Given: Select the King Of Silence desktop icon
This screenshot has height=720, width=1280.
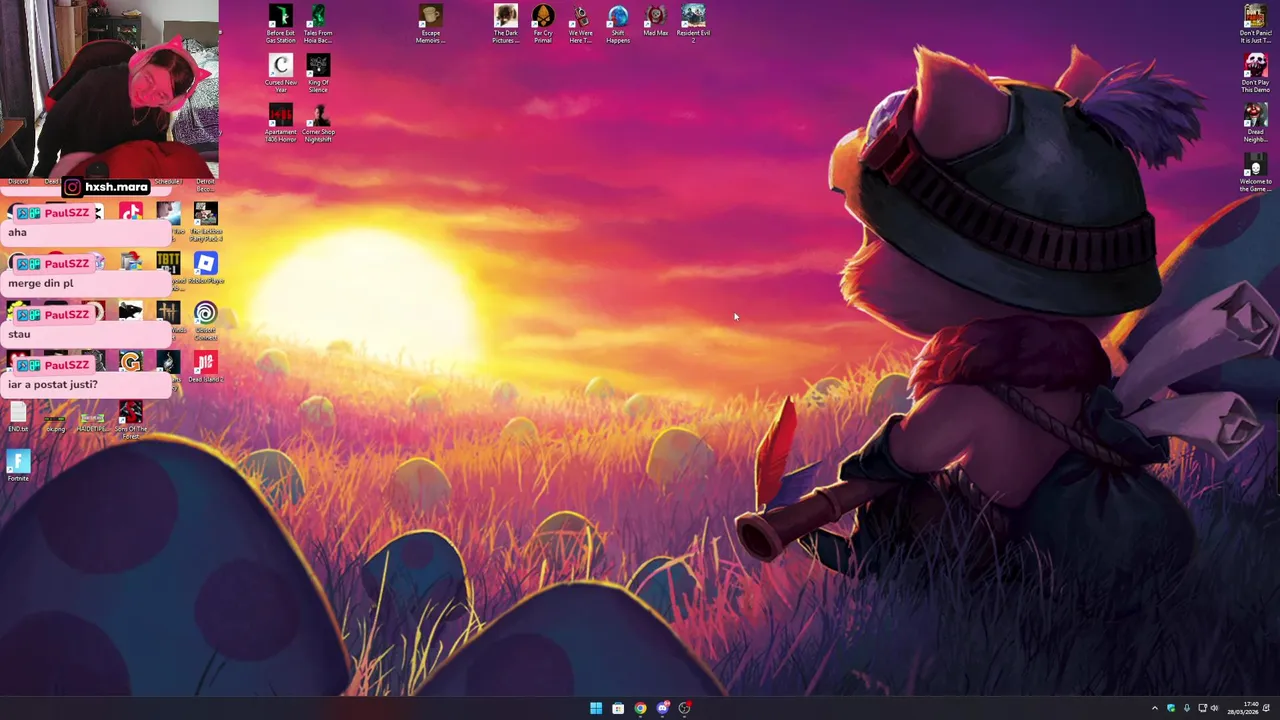Looking at the screenshot, I should 318,74.
